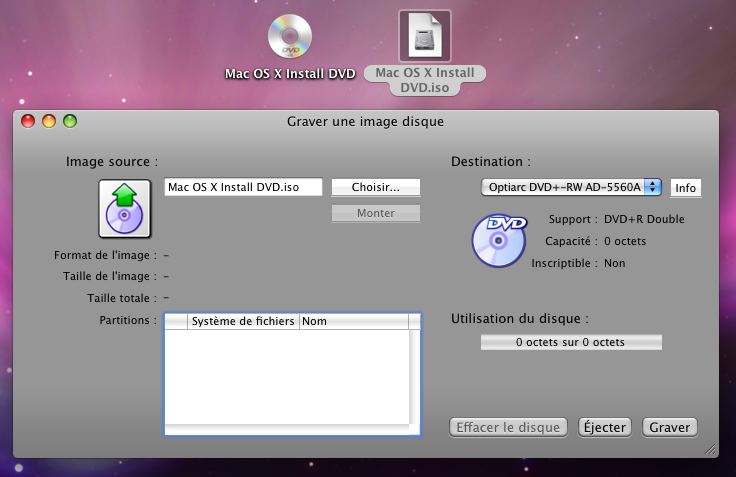Click the image source filename field

coord(243,187)
